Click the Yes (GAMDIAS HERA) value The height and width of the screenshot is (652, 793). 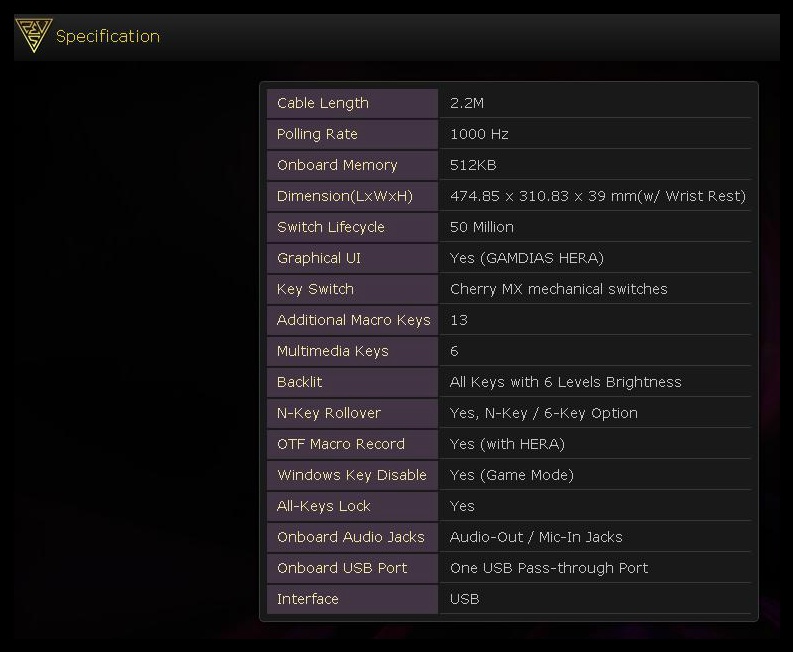click(x=526, y=258)
